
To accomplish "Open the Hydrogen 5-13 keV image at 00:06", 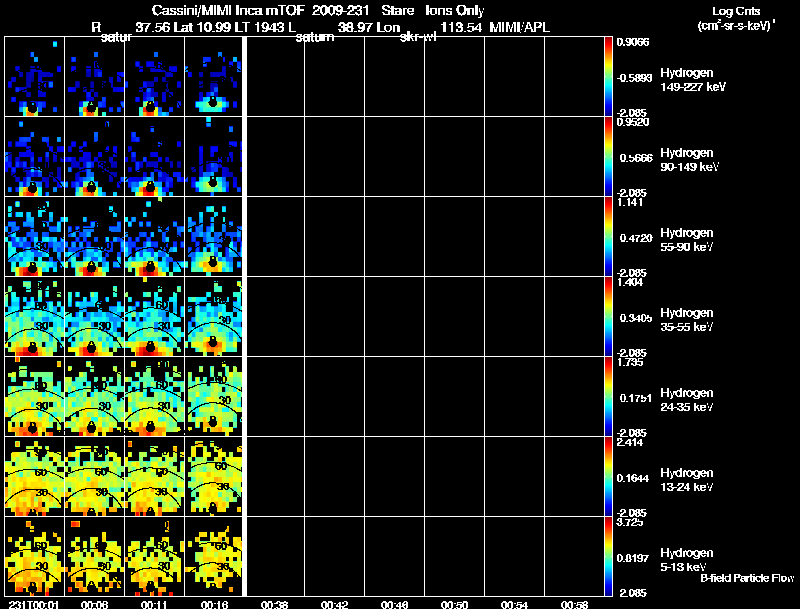I will [94, 556].
